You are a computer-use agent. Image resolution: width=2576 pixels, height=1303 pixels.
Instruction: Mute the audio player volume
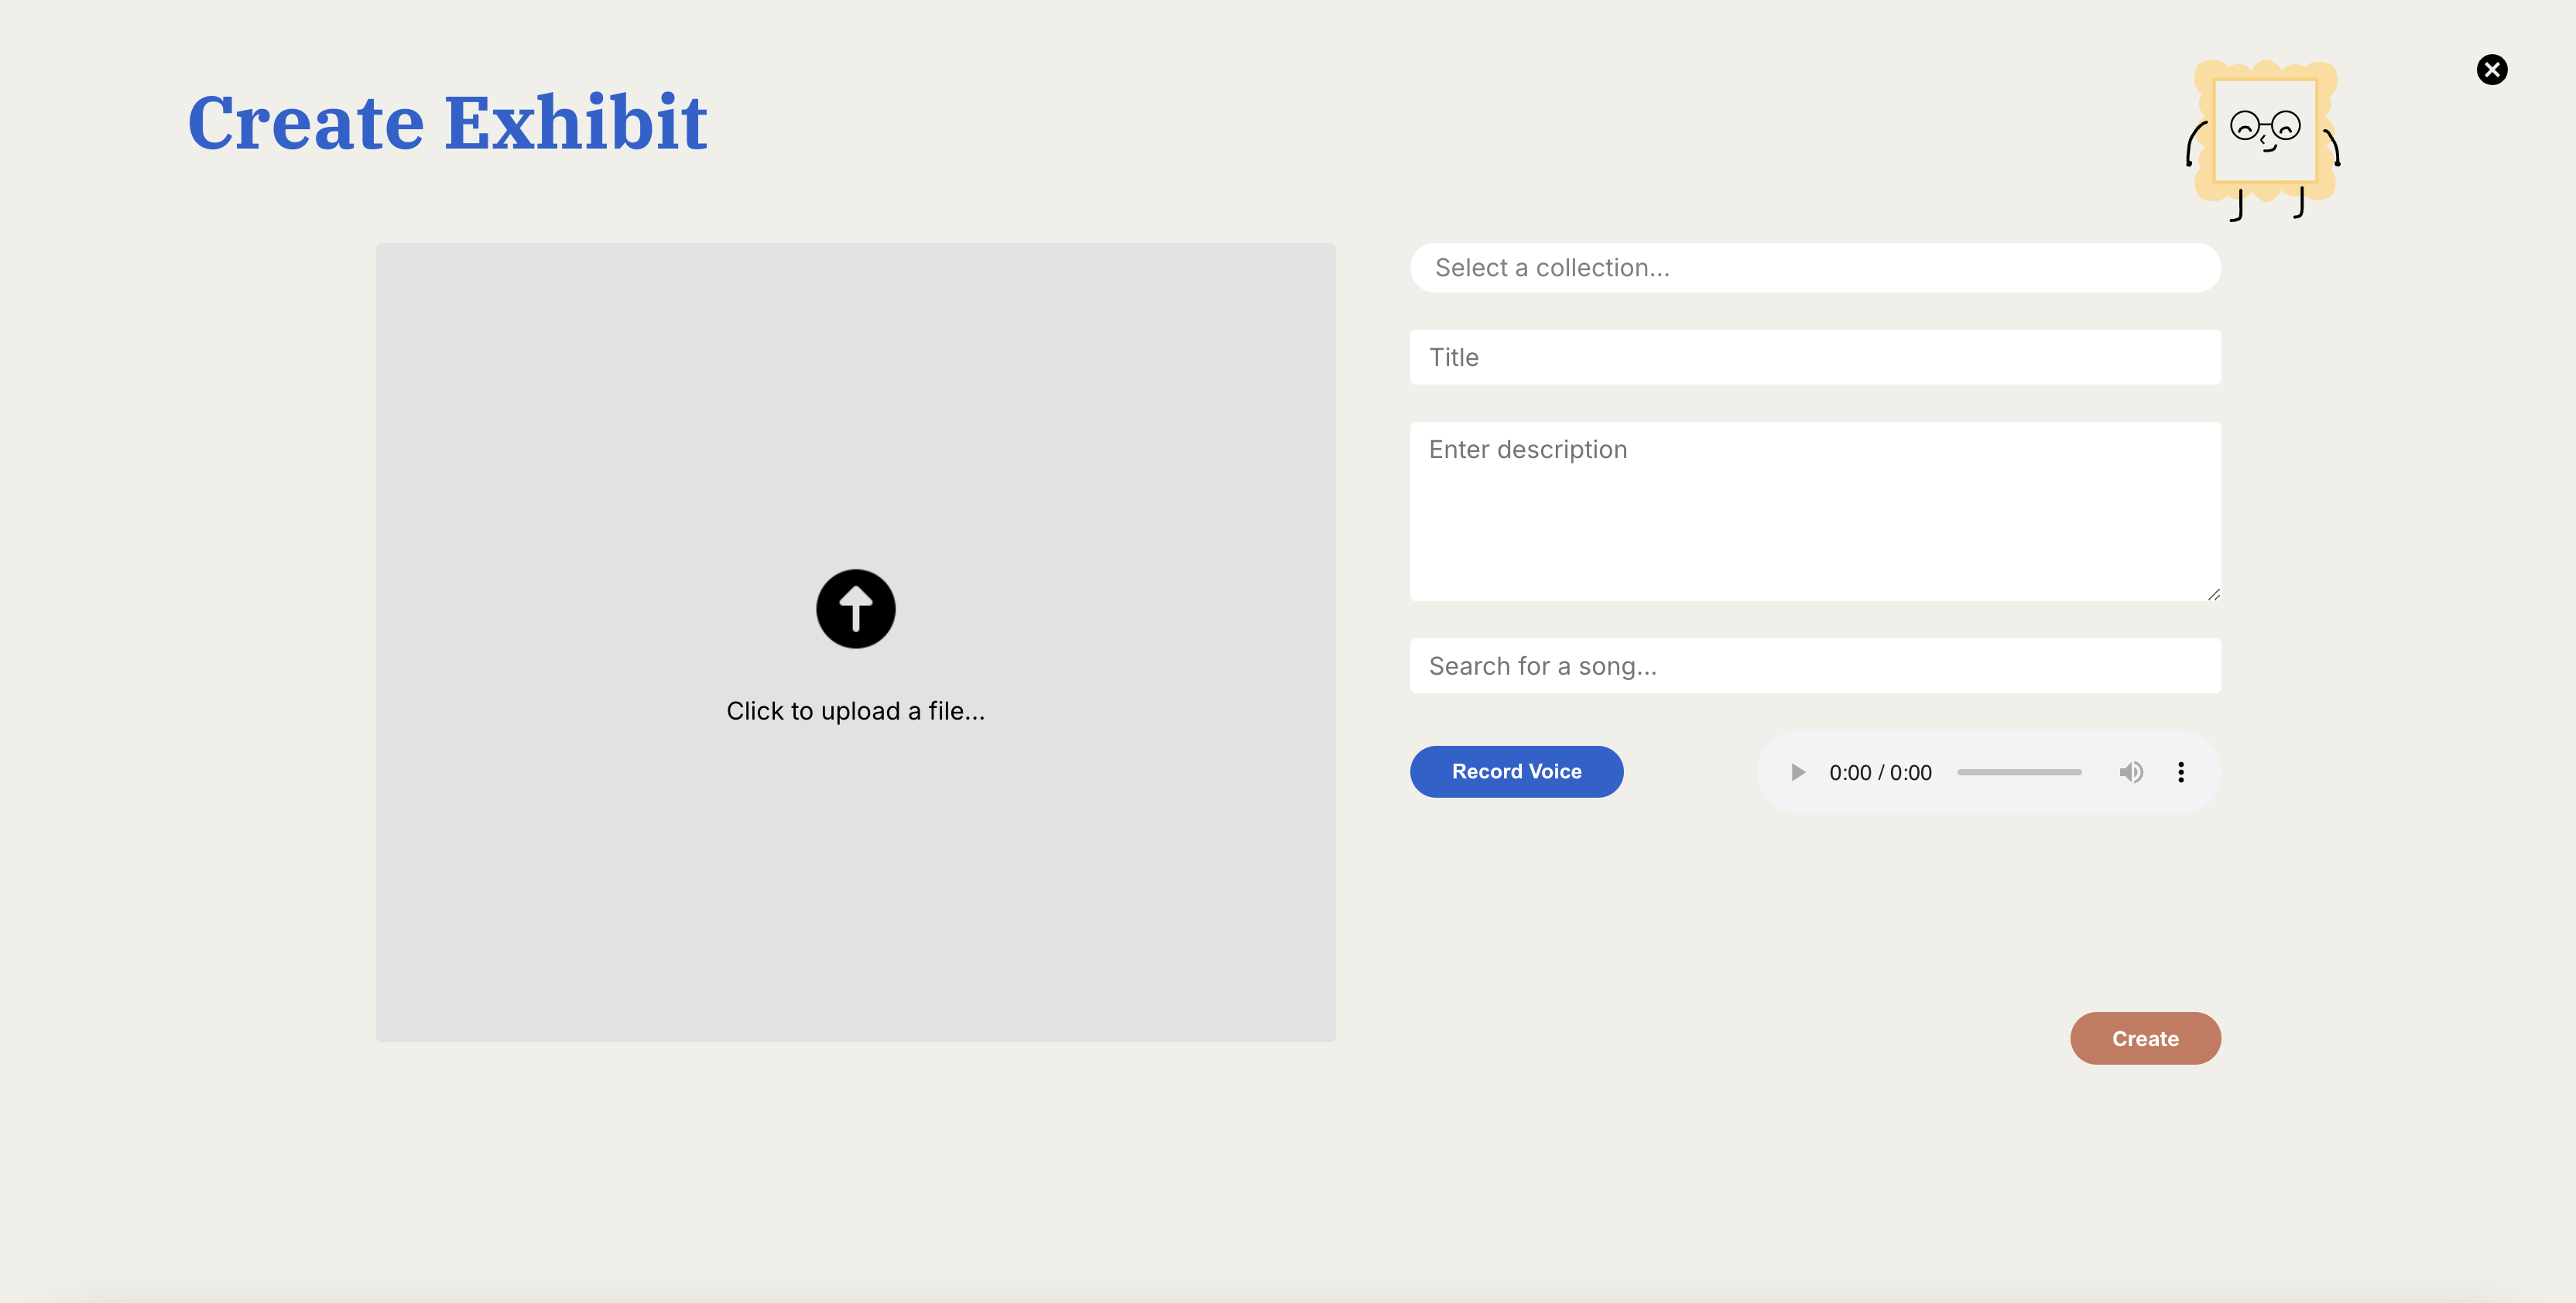tap(2130, 772)
